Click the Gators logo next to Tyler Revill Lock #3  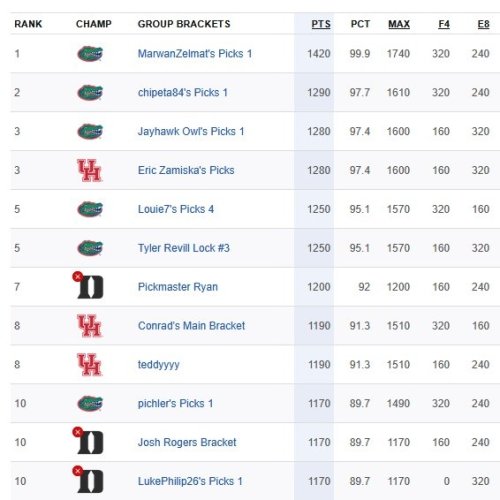[90, 248]
